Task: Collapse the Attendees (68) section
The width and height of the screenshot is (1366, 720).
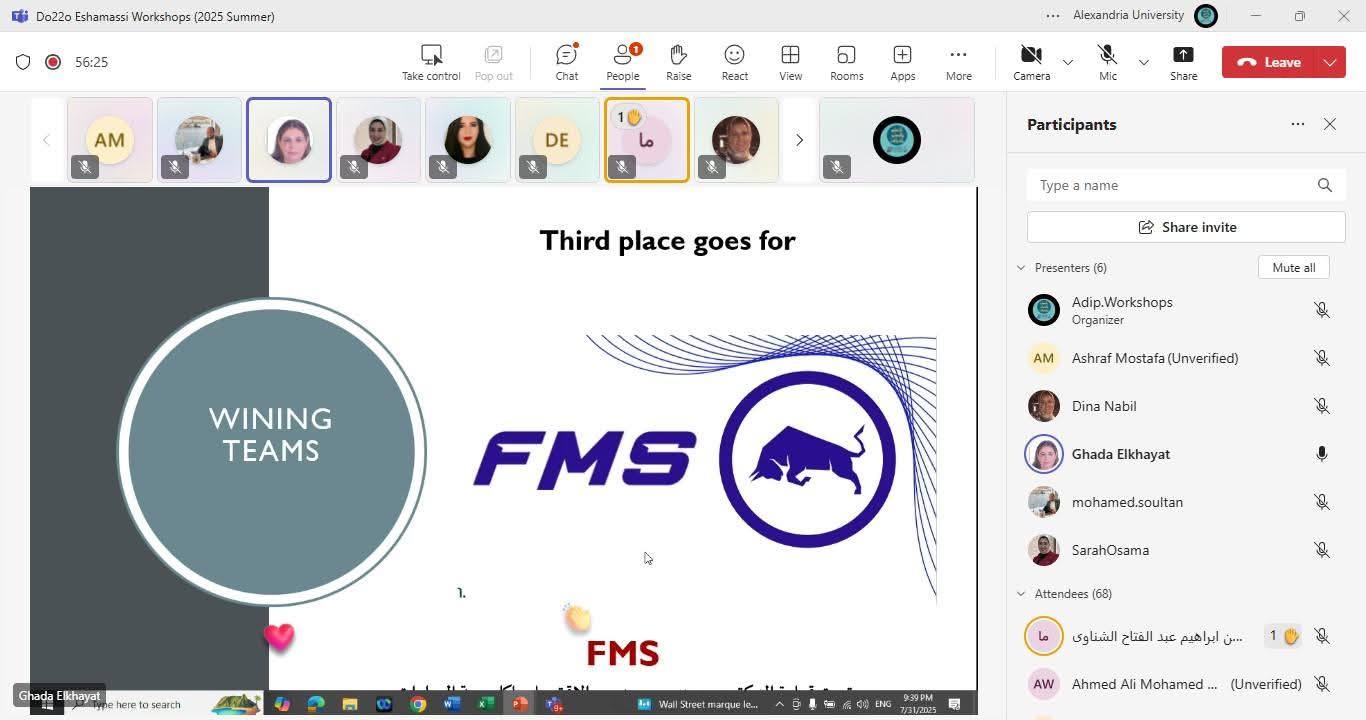Action: tap(1021, 594)
